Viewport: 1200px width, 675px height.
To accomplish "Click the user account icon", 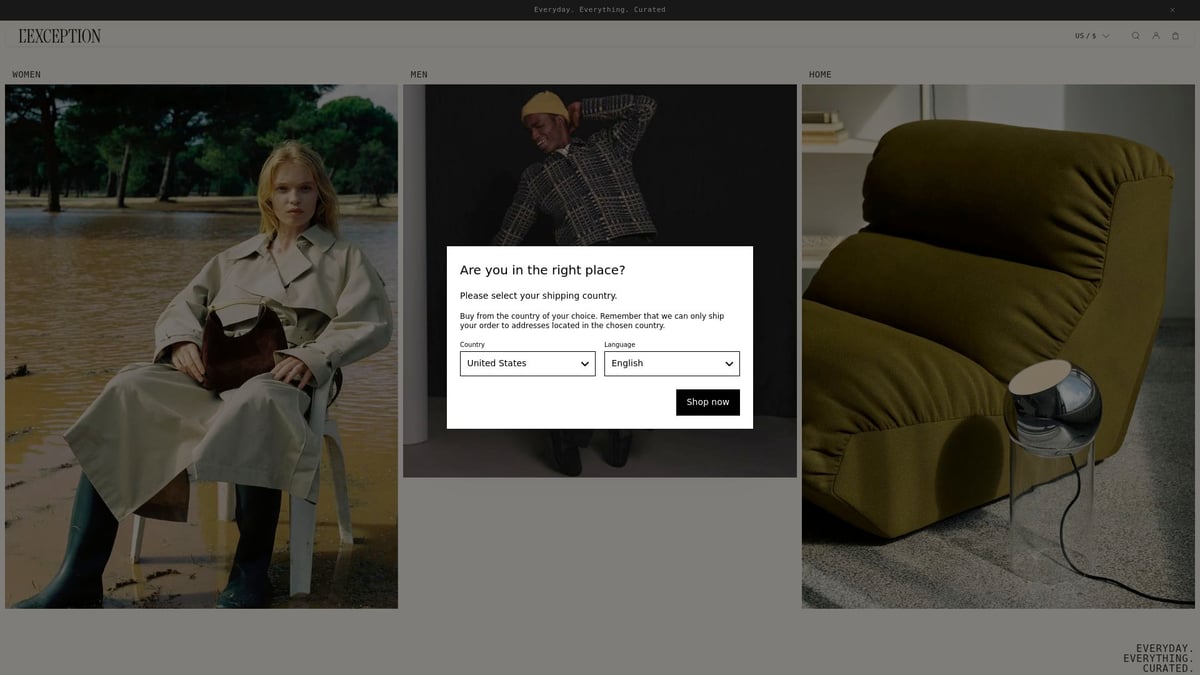I will click(1155, 36).
